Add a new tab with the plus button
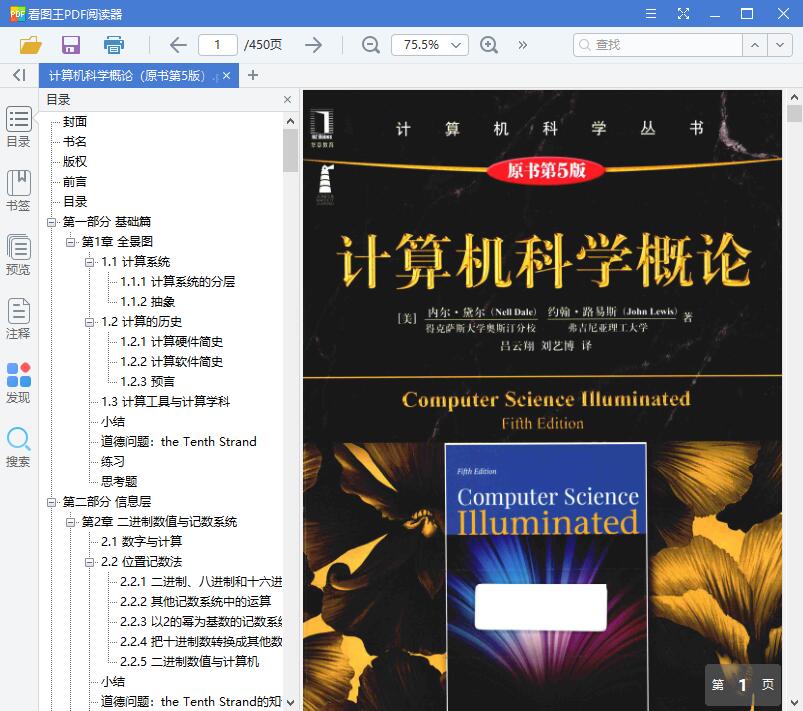 pyautogui.click(x=252, y=75)
